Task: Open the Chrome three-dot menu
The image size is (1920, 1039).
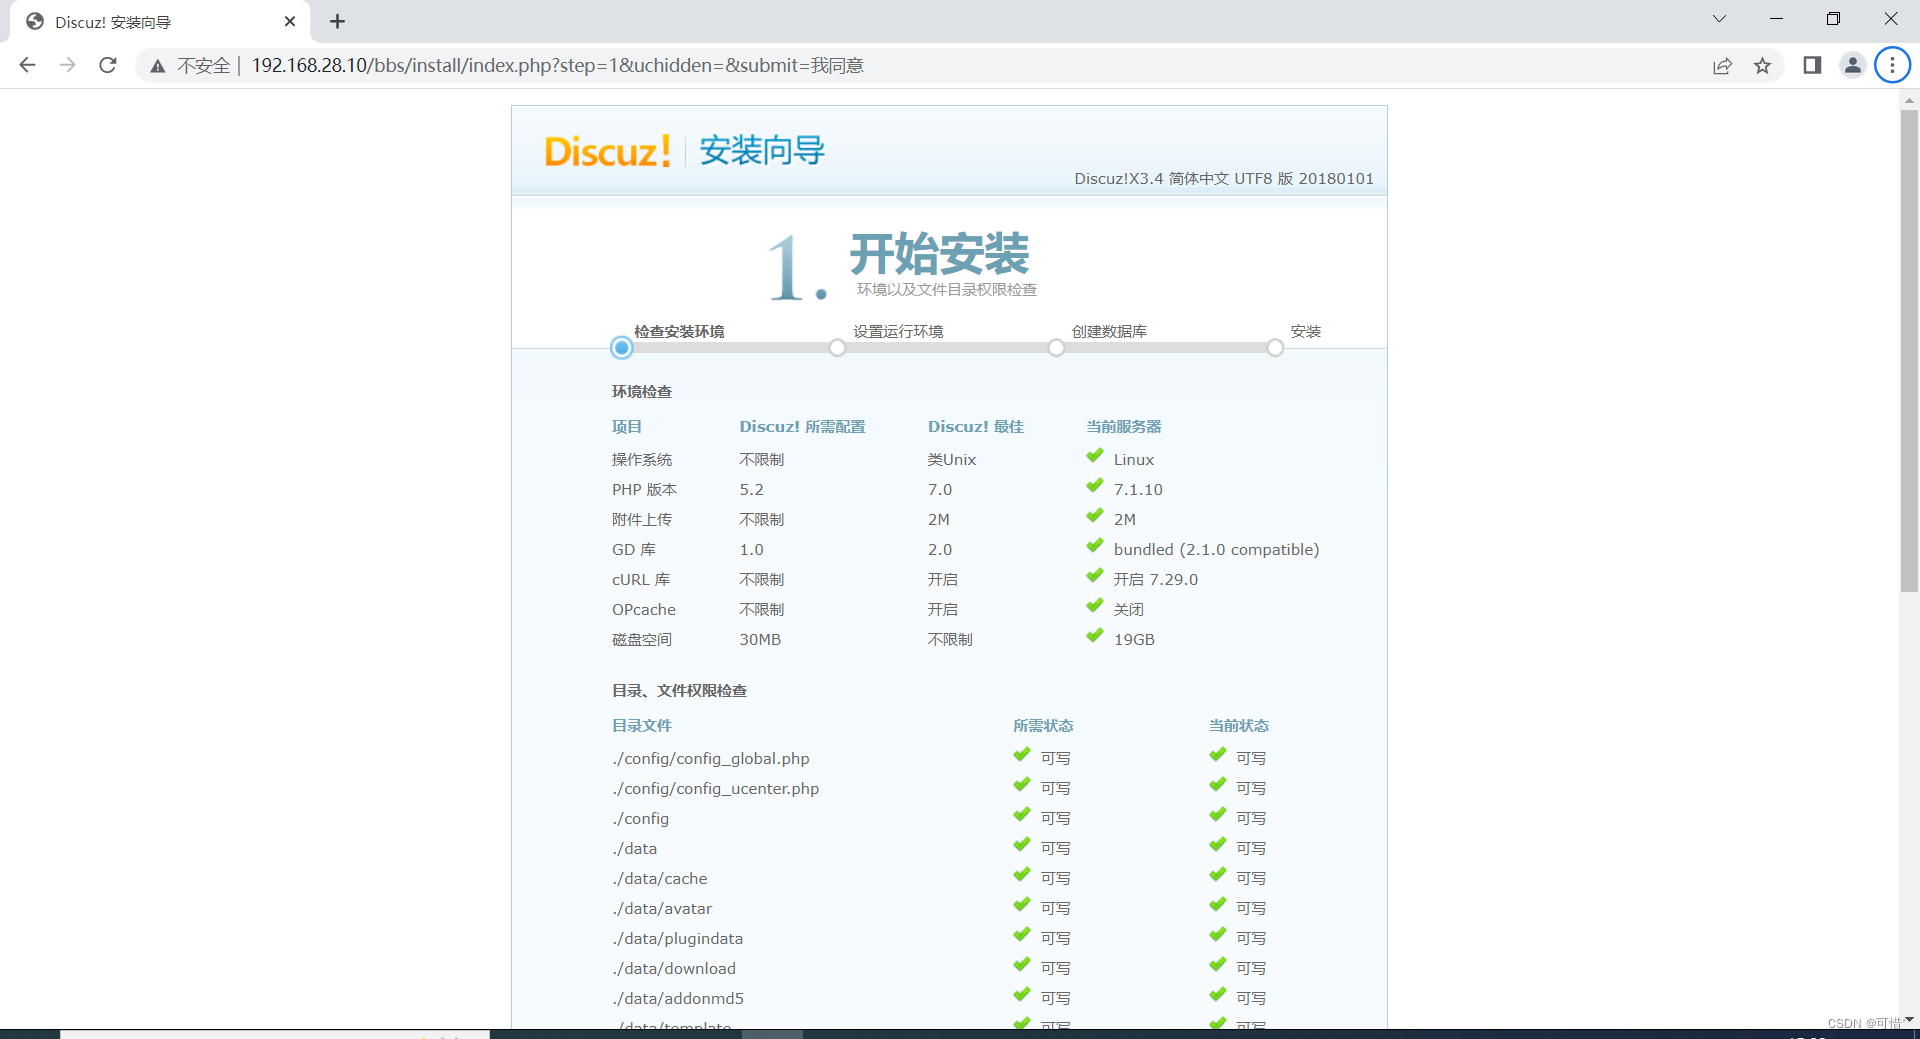Action: [1892, 65]
